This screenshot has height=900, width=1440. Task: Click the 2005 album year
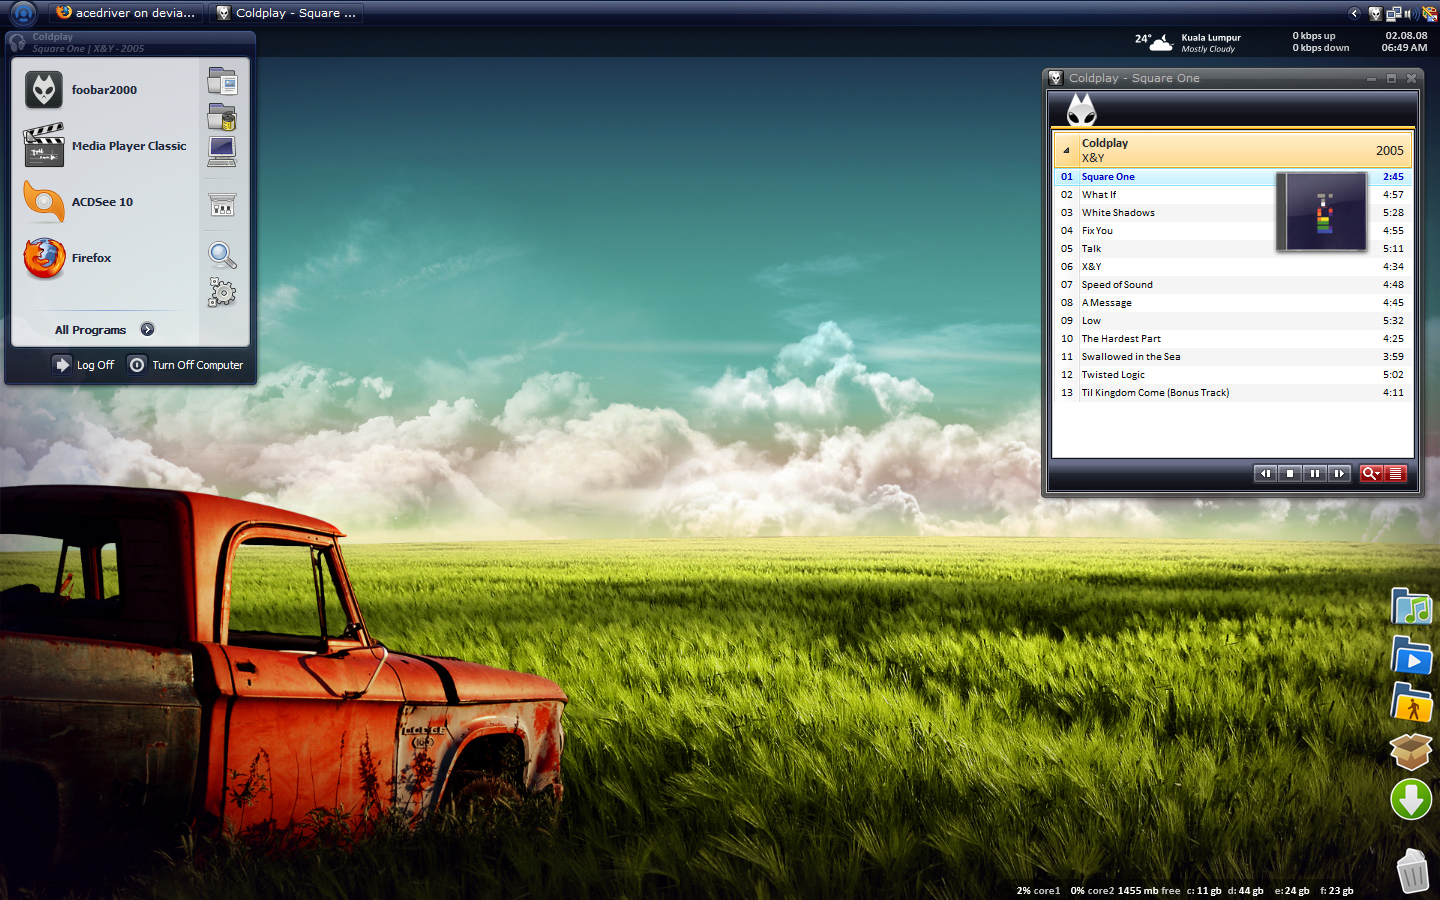(x=1390, y=151)
